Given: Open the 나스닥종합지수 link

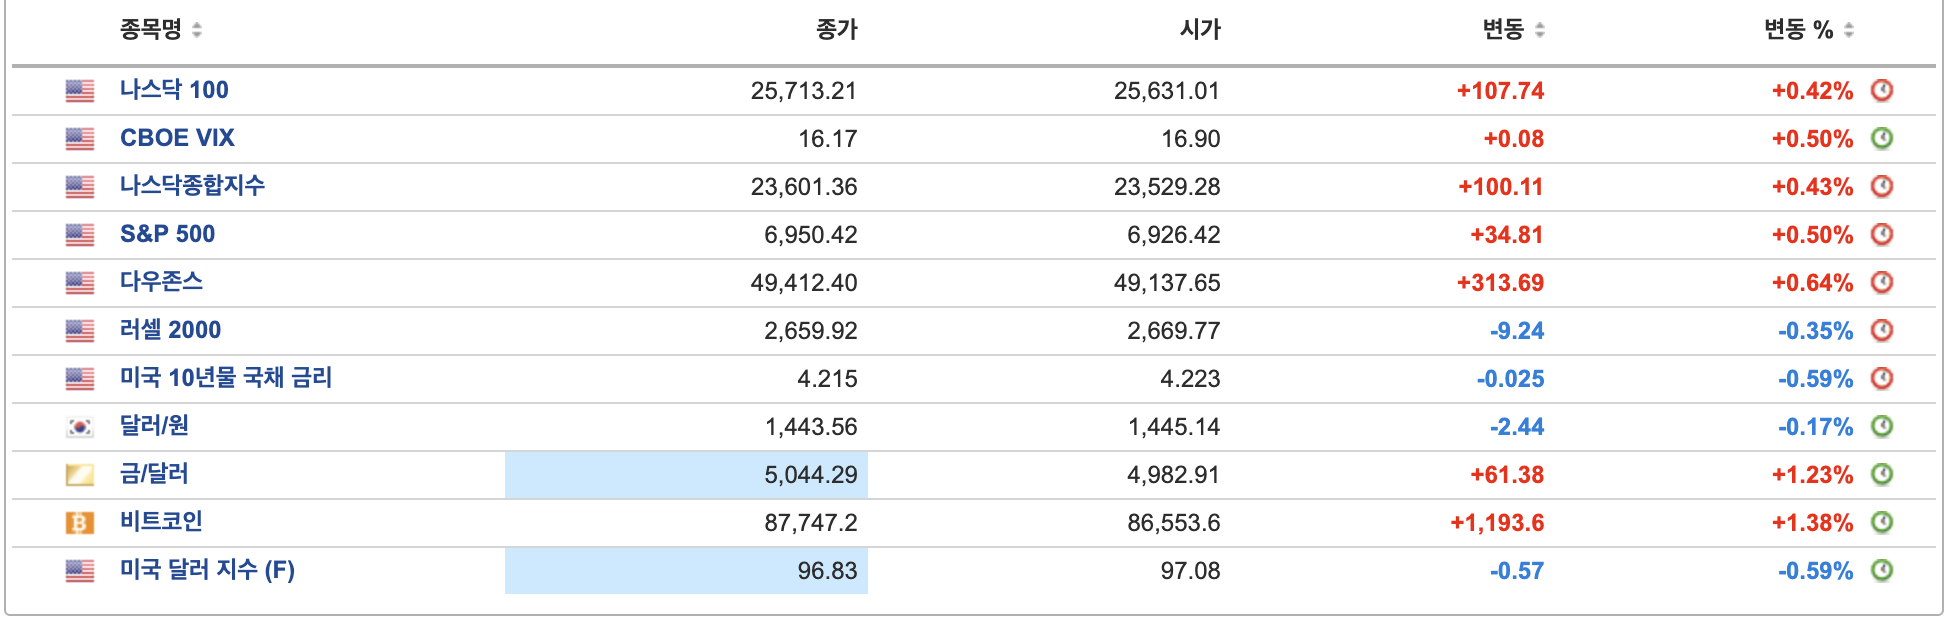Looking at the screenshot, I should coord(192,186).
